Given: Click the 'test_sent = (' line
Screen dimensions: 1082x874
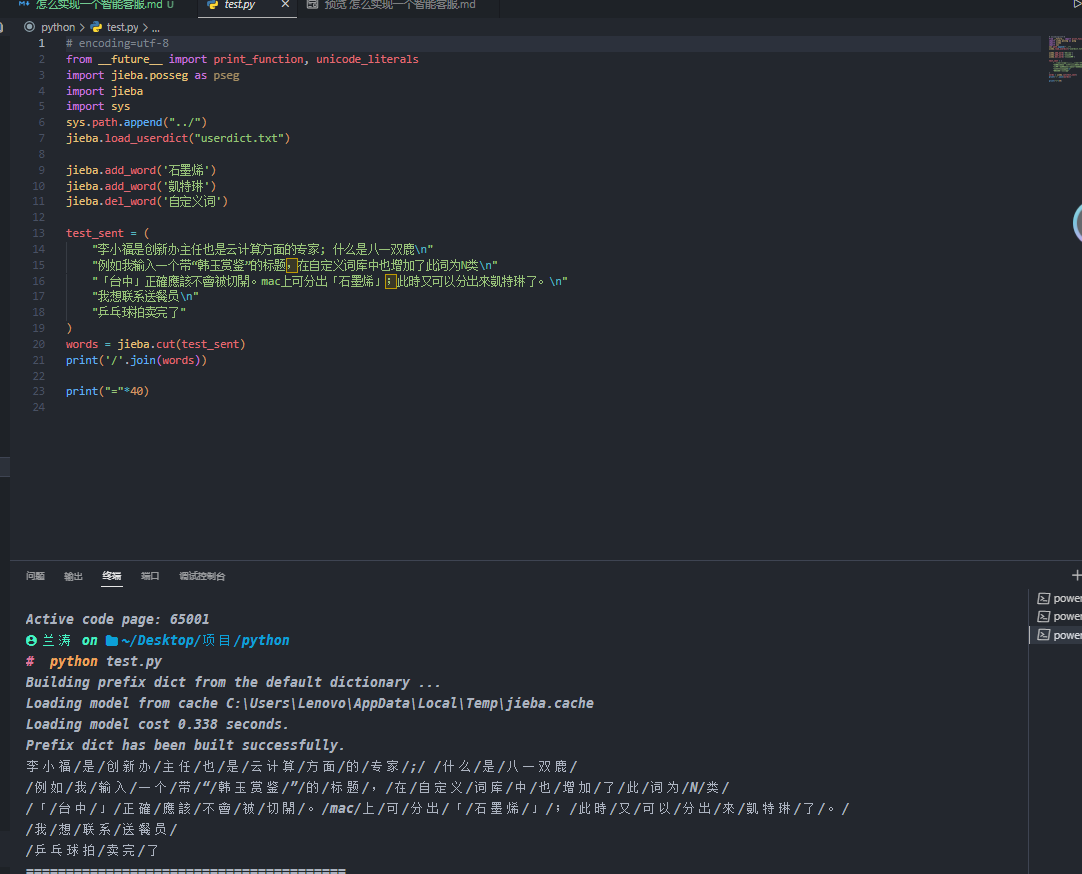Looking at the screenshot, I should [107, 233].
